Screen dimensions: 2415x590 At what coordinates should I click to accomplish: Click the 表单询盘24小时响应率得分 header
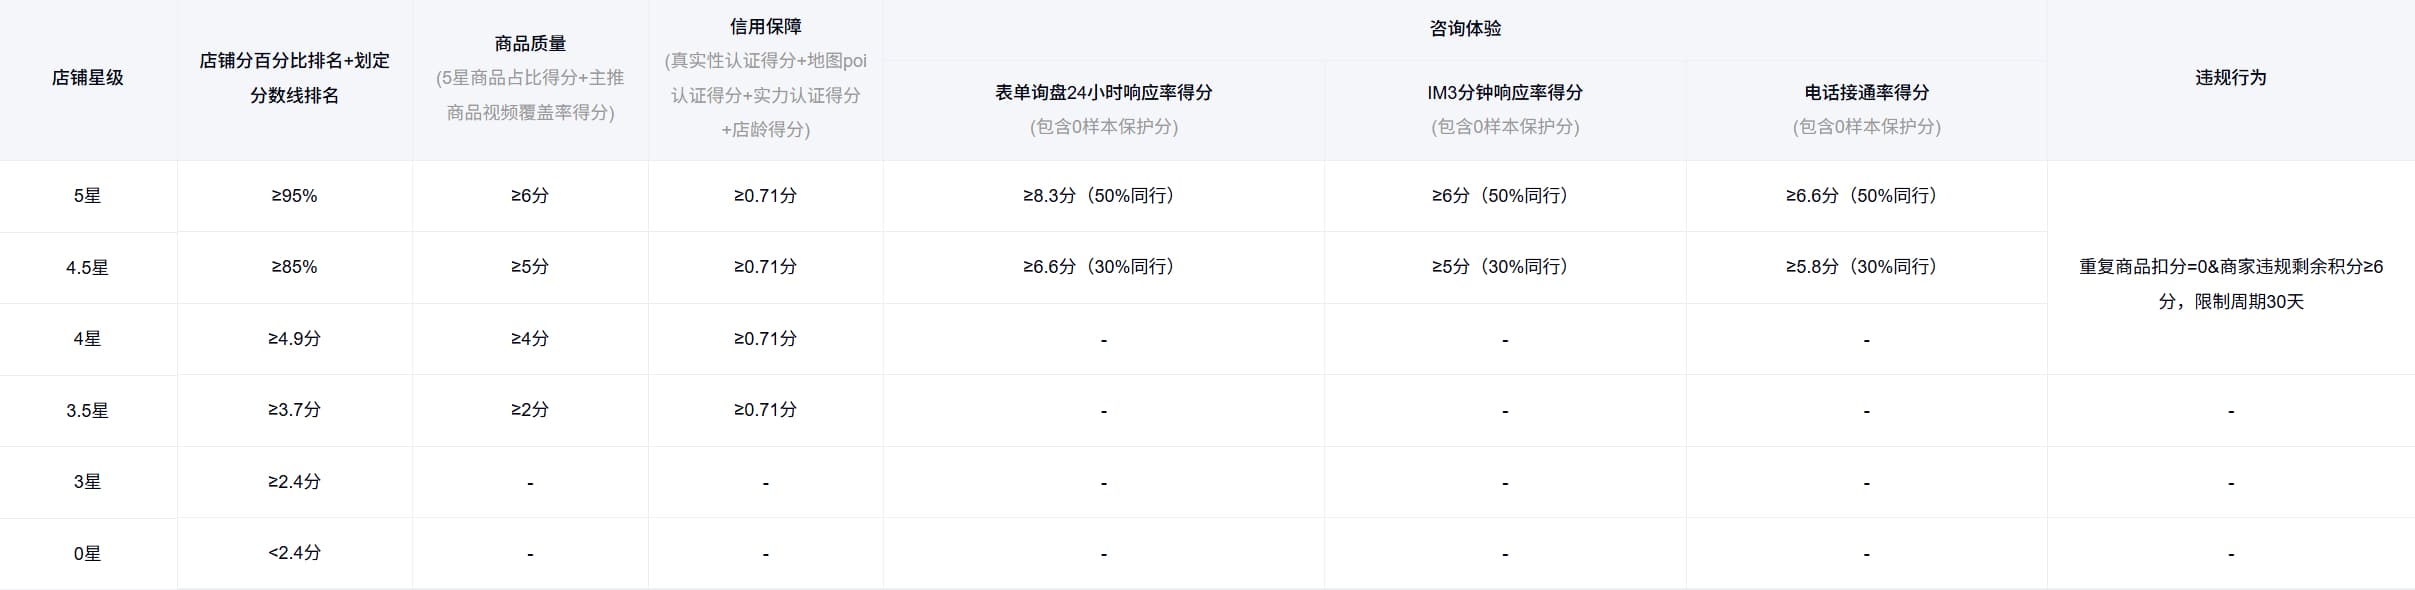1103,93
